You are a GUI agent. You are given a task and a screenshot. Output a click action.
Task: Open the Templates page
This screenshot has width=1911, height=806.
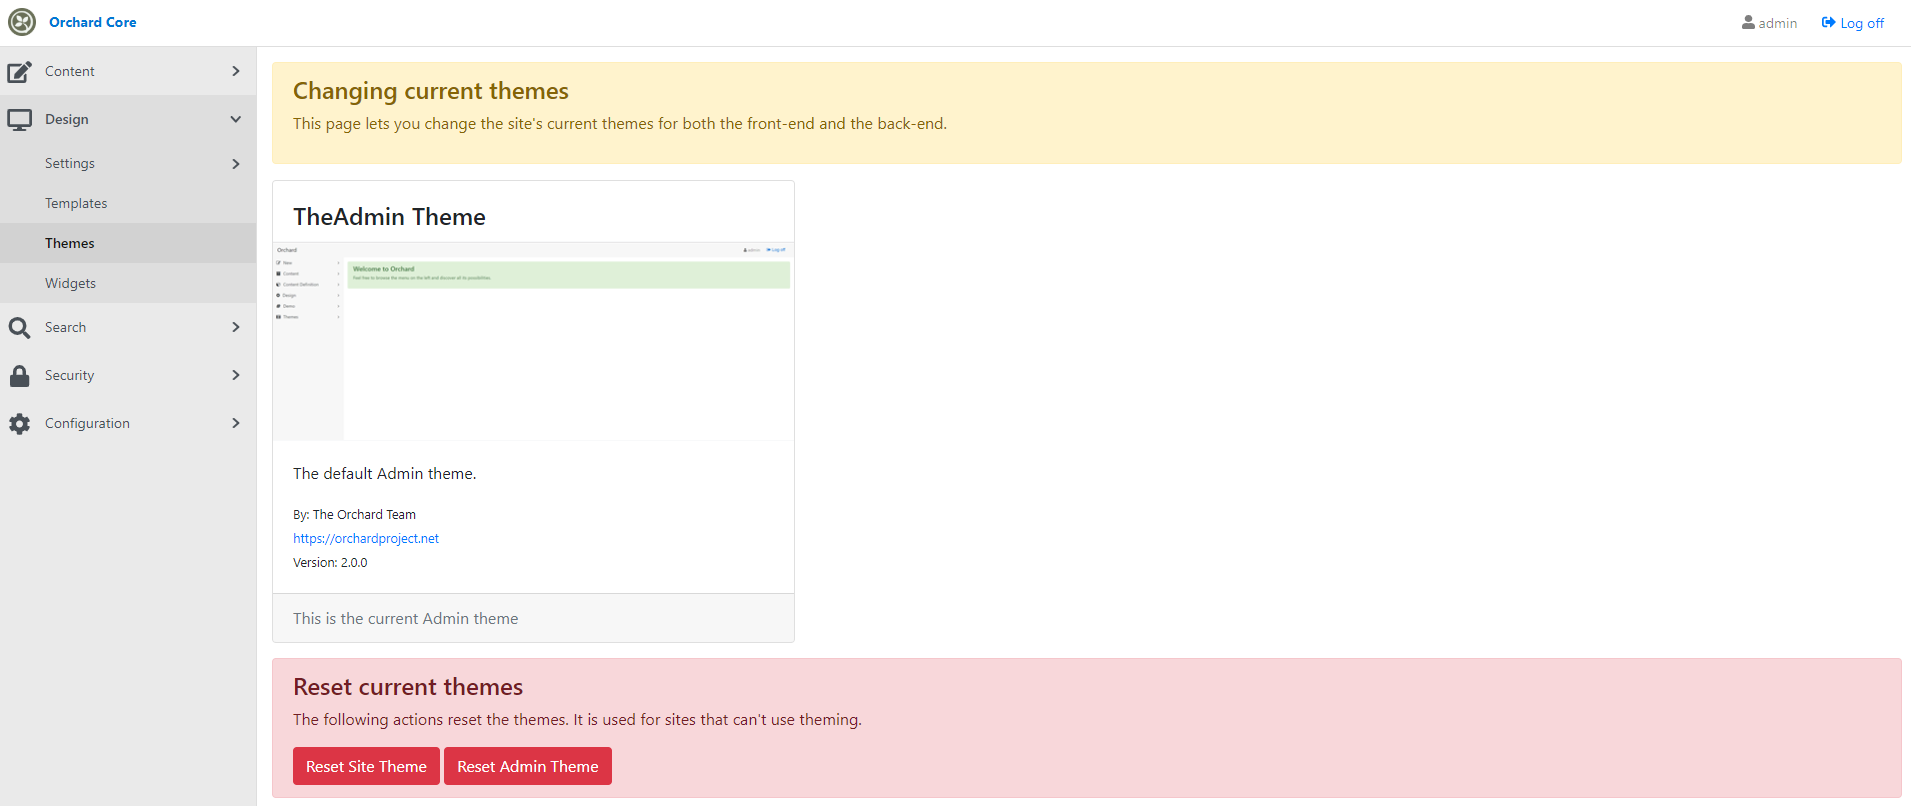[128, 203]
